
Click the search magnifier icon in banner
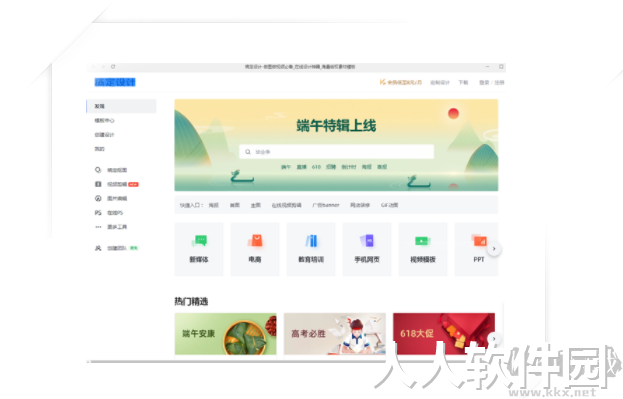click(x=248, y=152)
